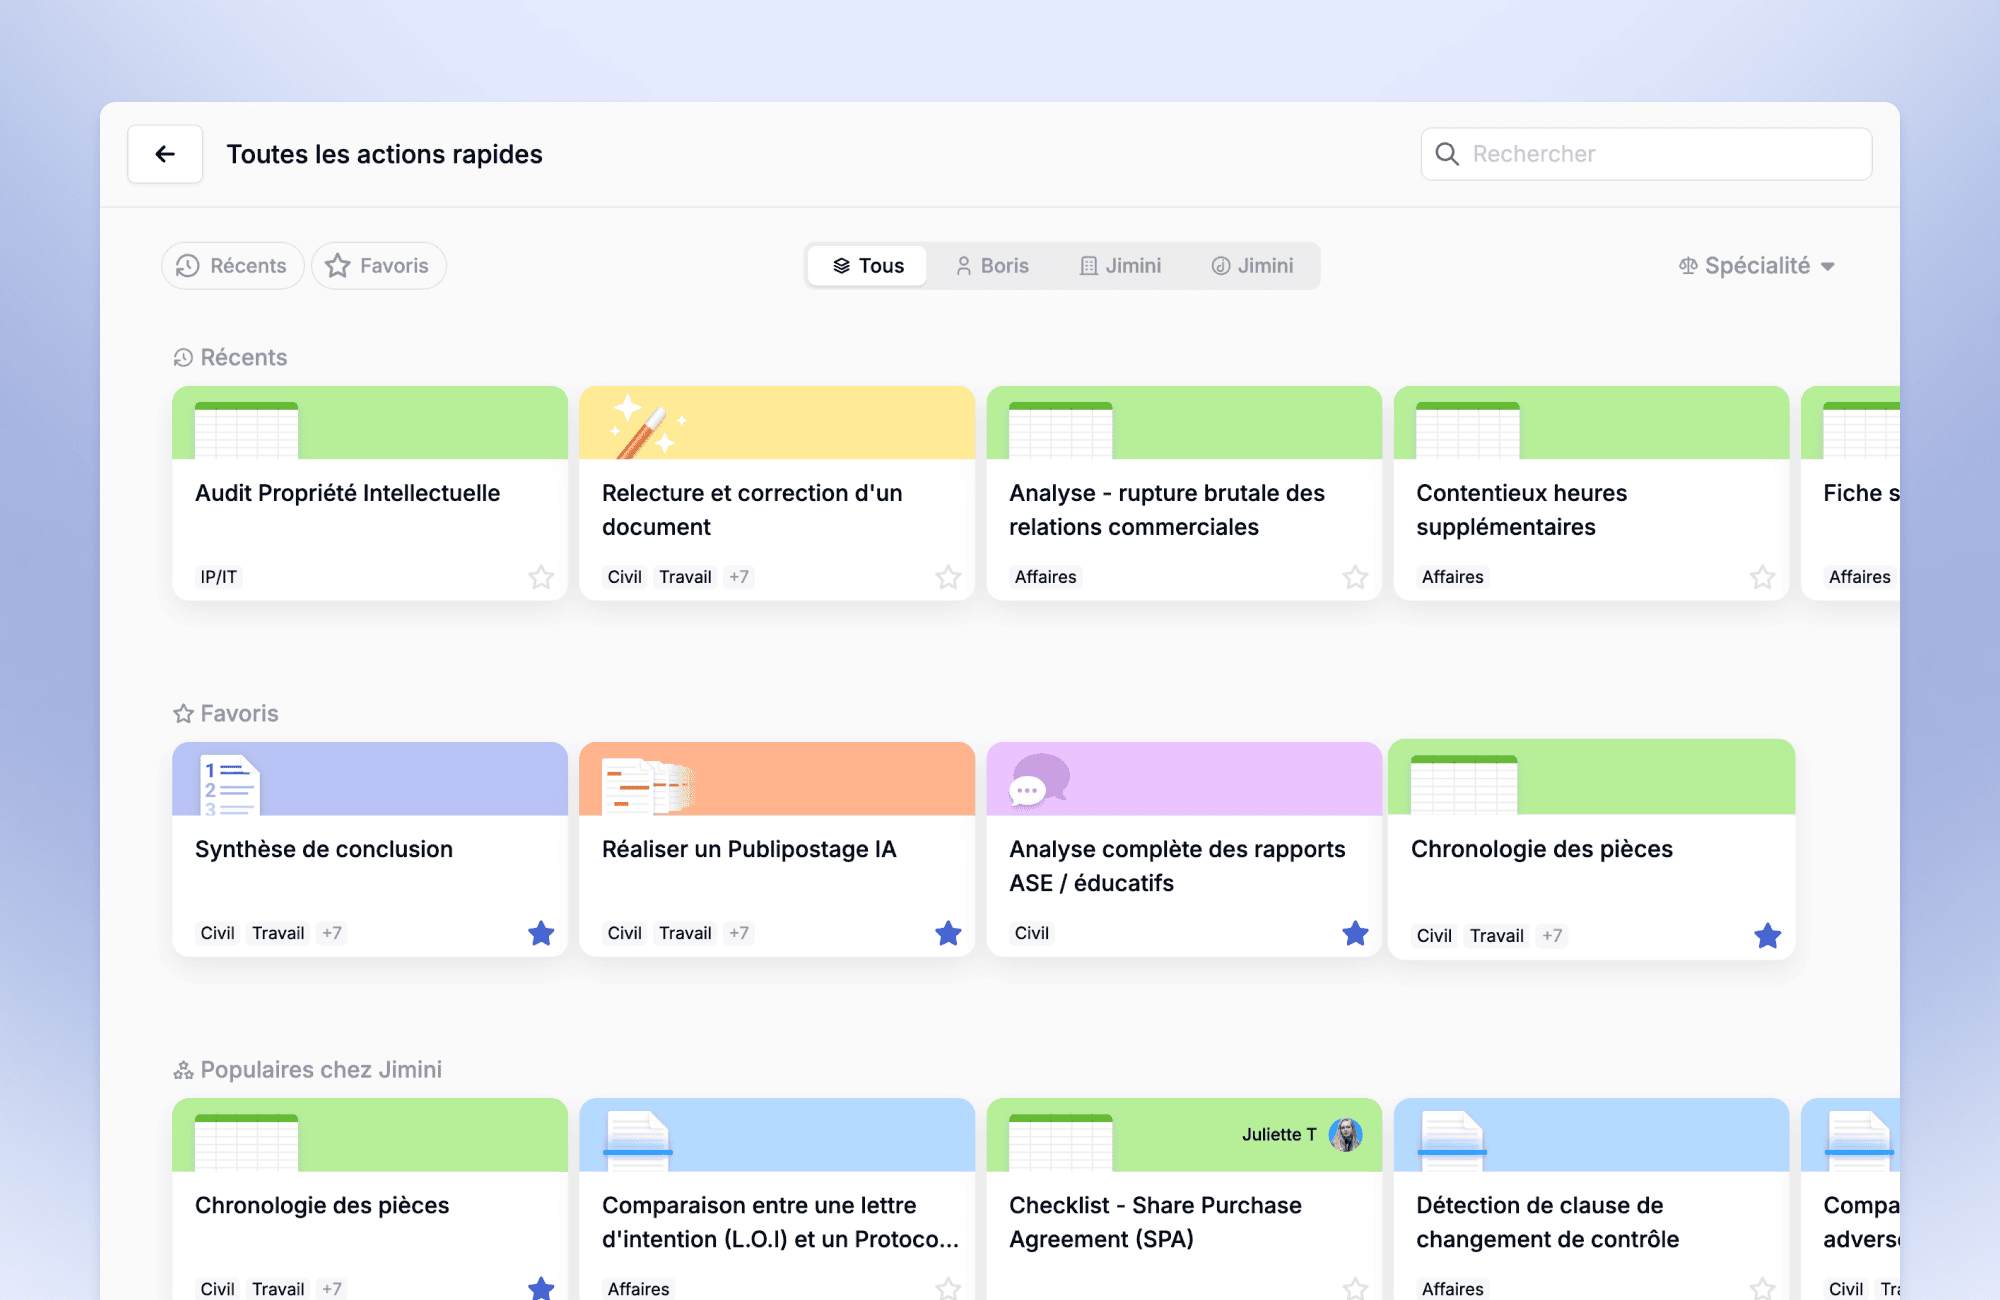This screenshot has height=1300, width=2000.
Task: Favorite the Audit Propriété Intellectuelle card
Action: pyautogui.click(x=541, y=577)
